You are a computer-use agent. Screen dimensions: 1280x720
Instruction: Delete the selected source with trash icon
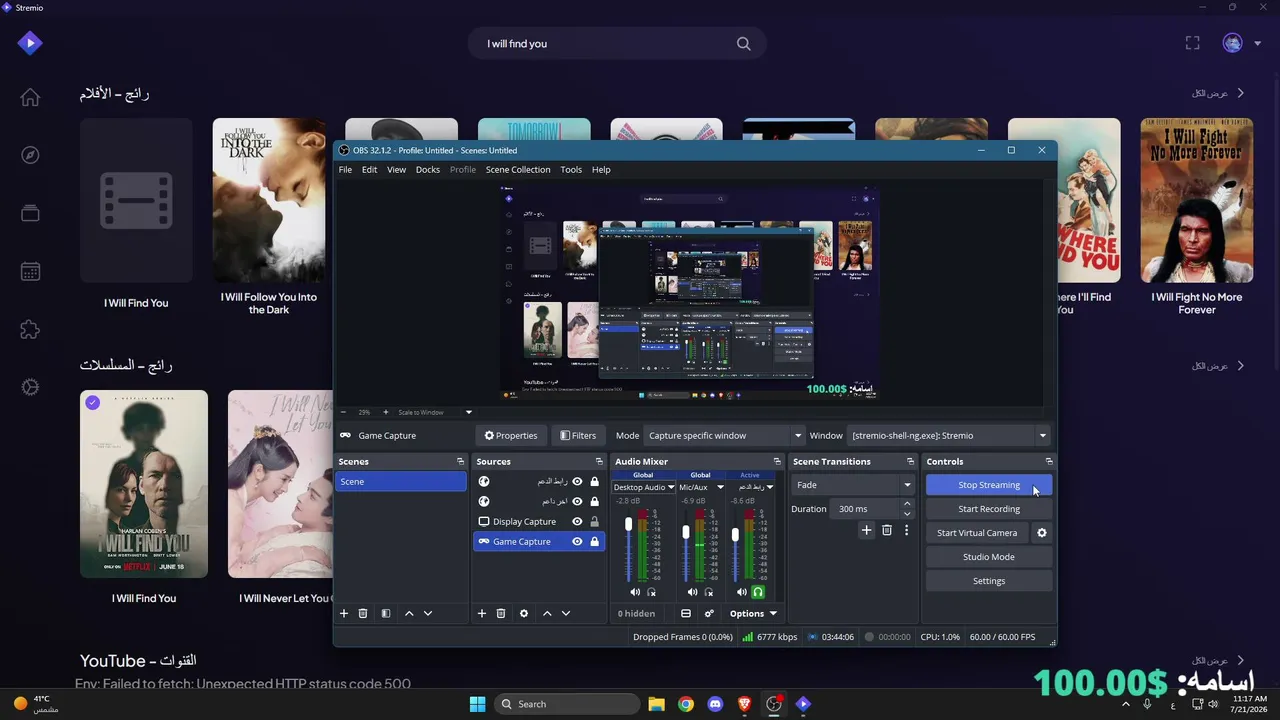click(x=501, y=613)
